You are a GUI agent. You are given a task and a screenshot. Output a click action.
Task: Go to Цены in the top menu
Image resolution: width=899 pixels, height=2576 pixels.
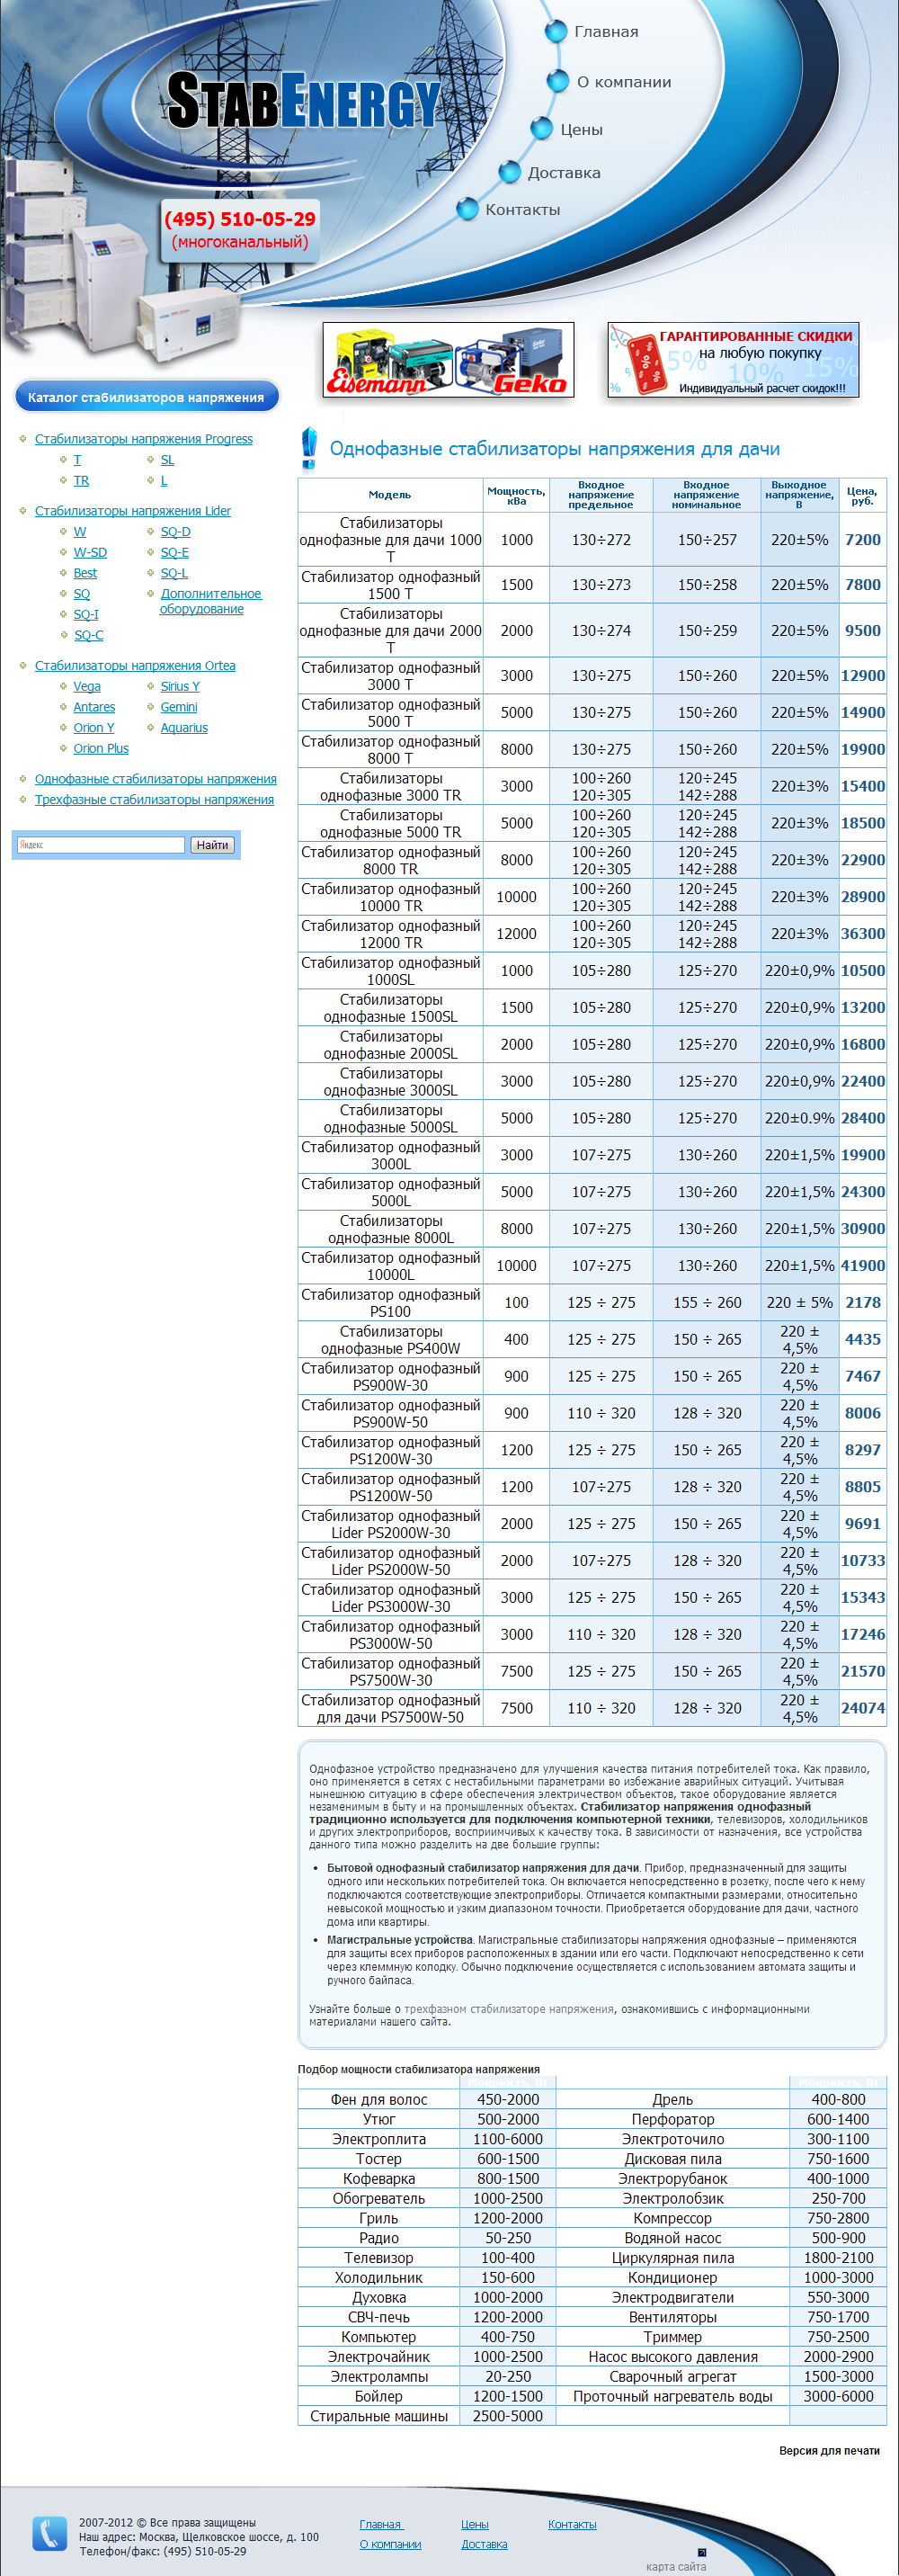(581, 129)
